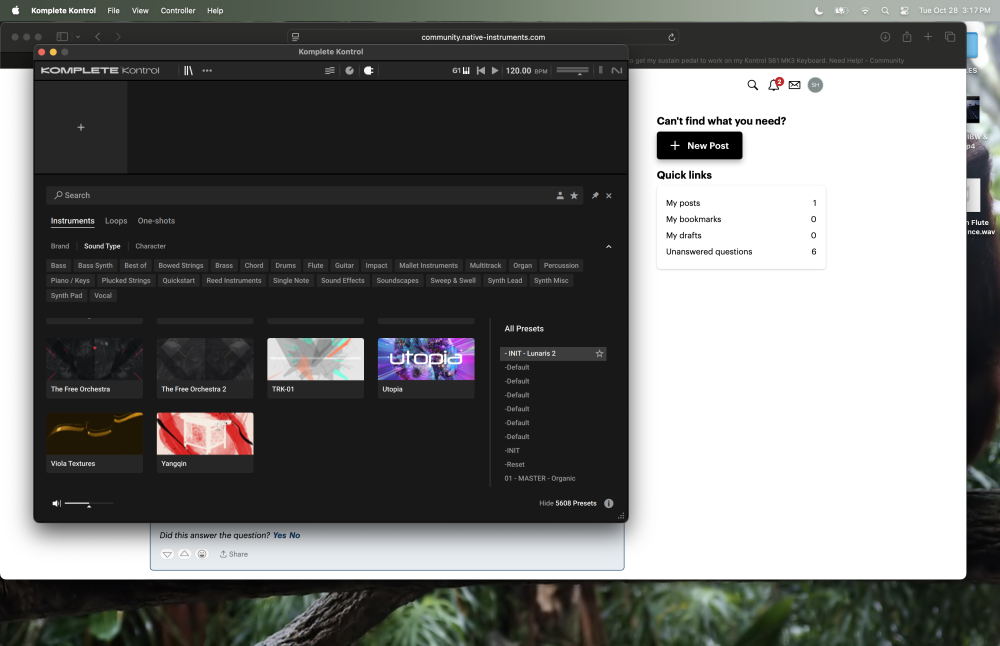Image resolution: width=1000 pixels, height=646 pixels.
Task: Open the File menu in macOS menu bar
Action: coord(114,11)
